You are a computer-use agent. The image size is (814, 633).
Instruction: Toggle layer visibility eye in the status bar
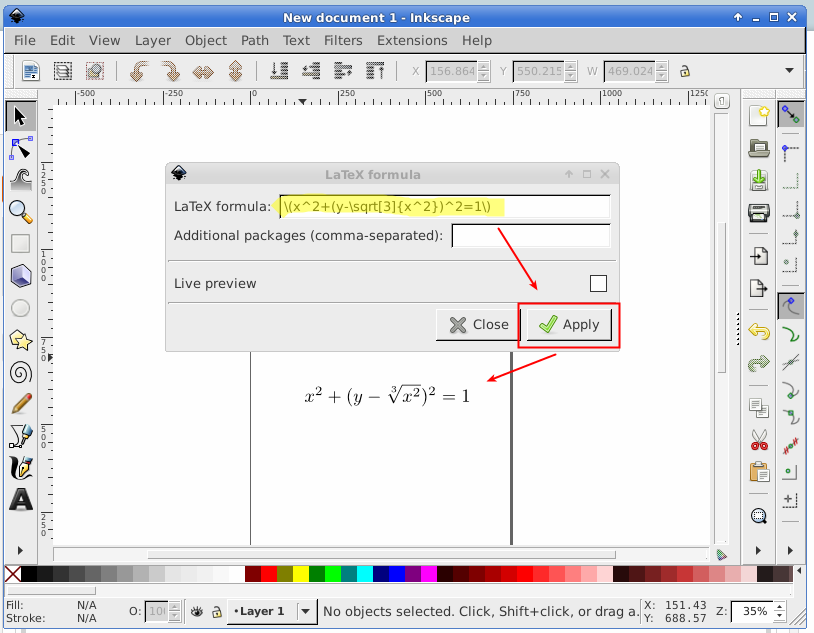197,611
